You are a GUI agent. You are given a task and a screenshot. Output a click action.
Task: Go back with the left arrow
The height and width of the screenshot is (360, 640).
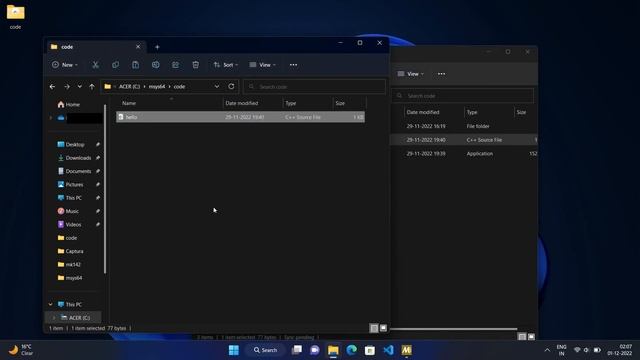tap(52, 87)
